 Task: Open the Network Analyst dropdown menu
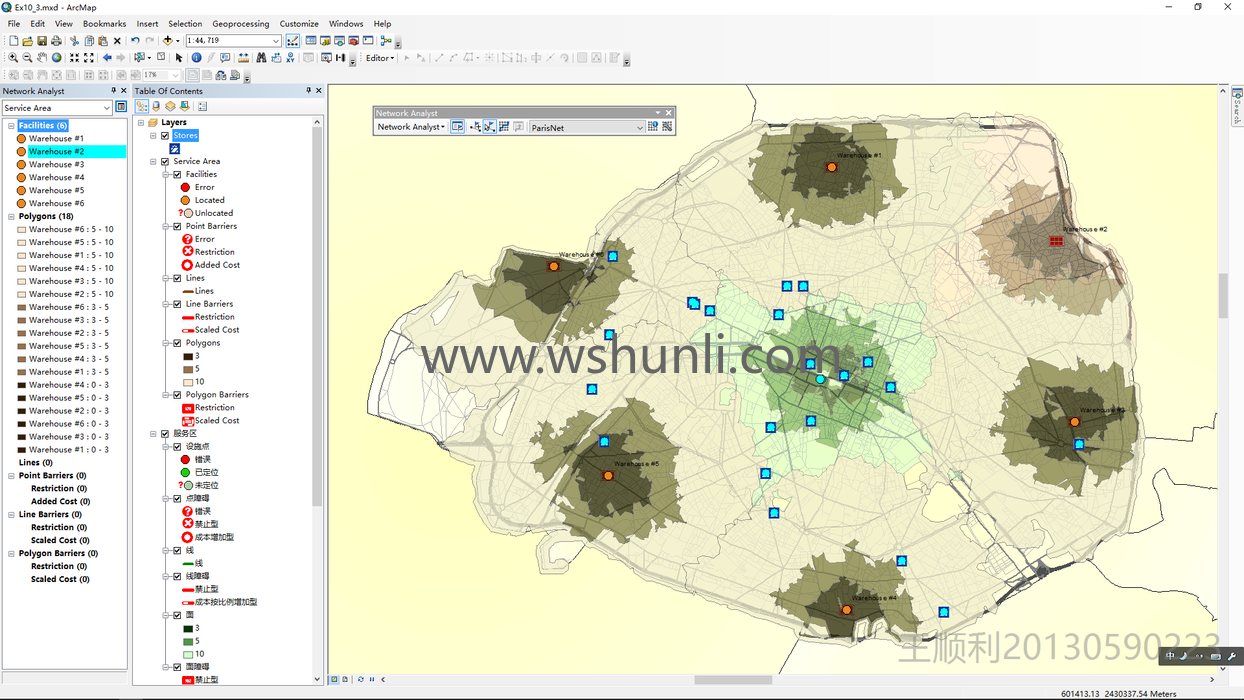point(411,127)
